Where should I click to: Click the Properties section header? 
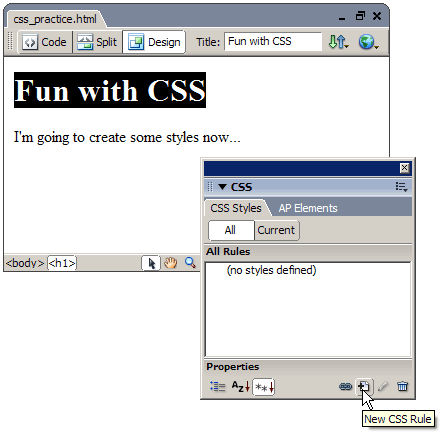coord(308,367)
